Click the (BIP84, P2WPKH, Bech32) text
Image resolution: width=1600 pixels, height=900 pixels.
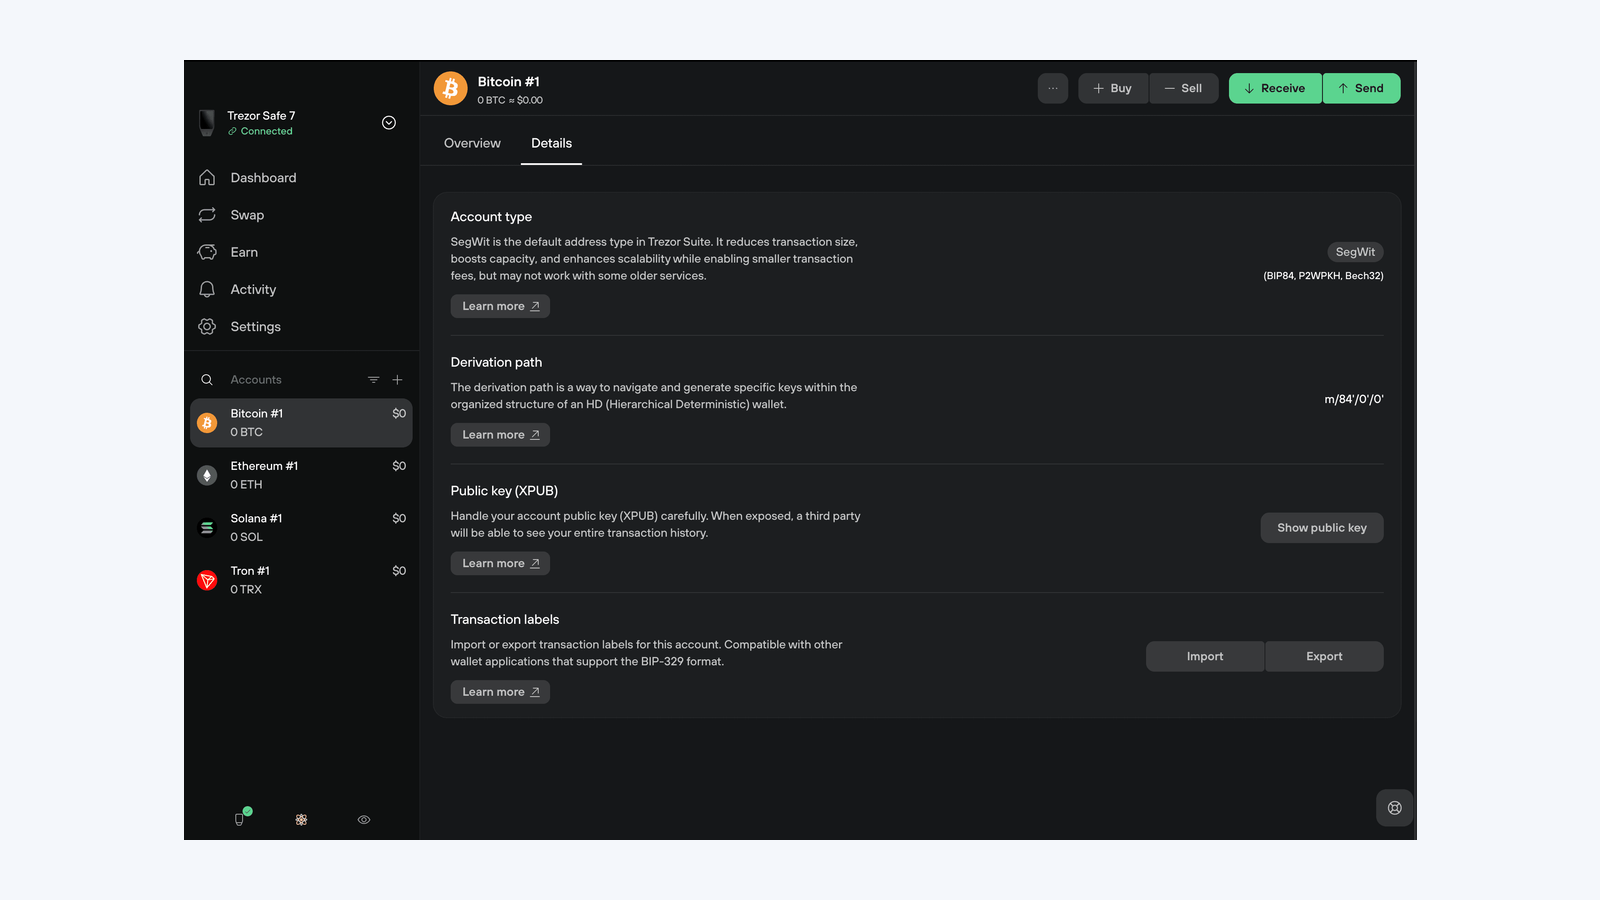[x=1323, y=276]
